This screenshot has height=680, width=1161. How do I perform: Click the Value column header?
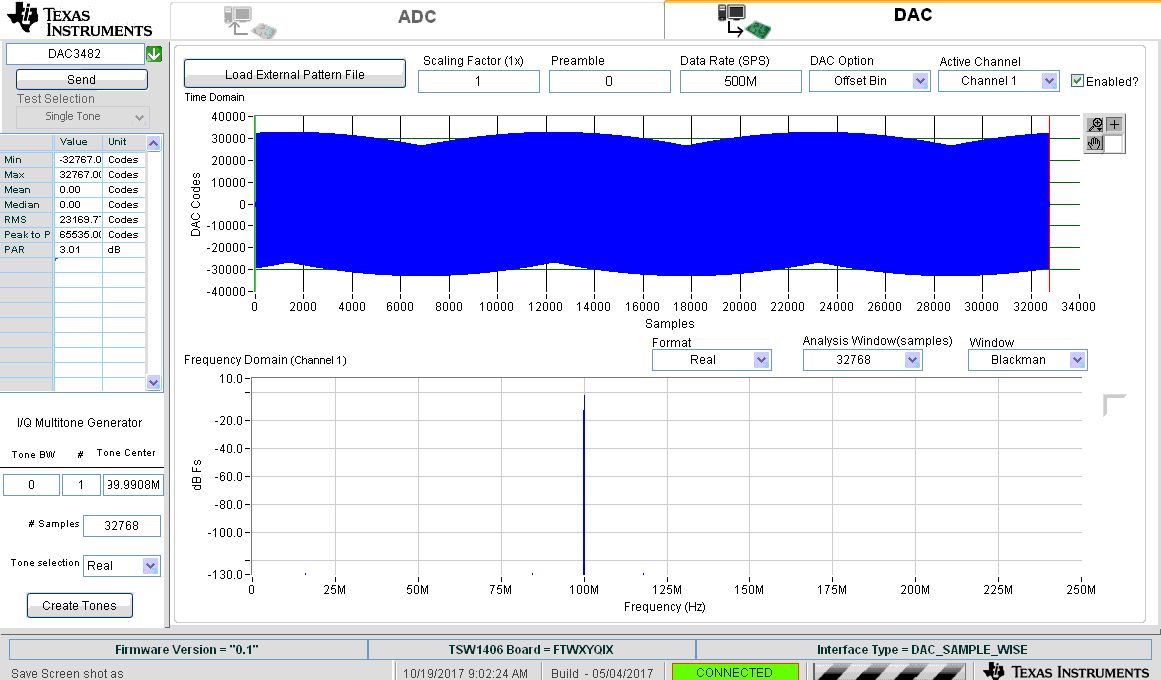pos(78,141)
